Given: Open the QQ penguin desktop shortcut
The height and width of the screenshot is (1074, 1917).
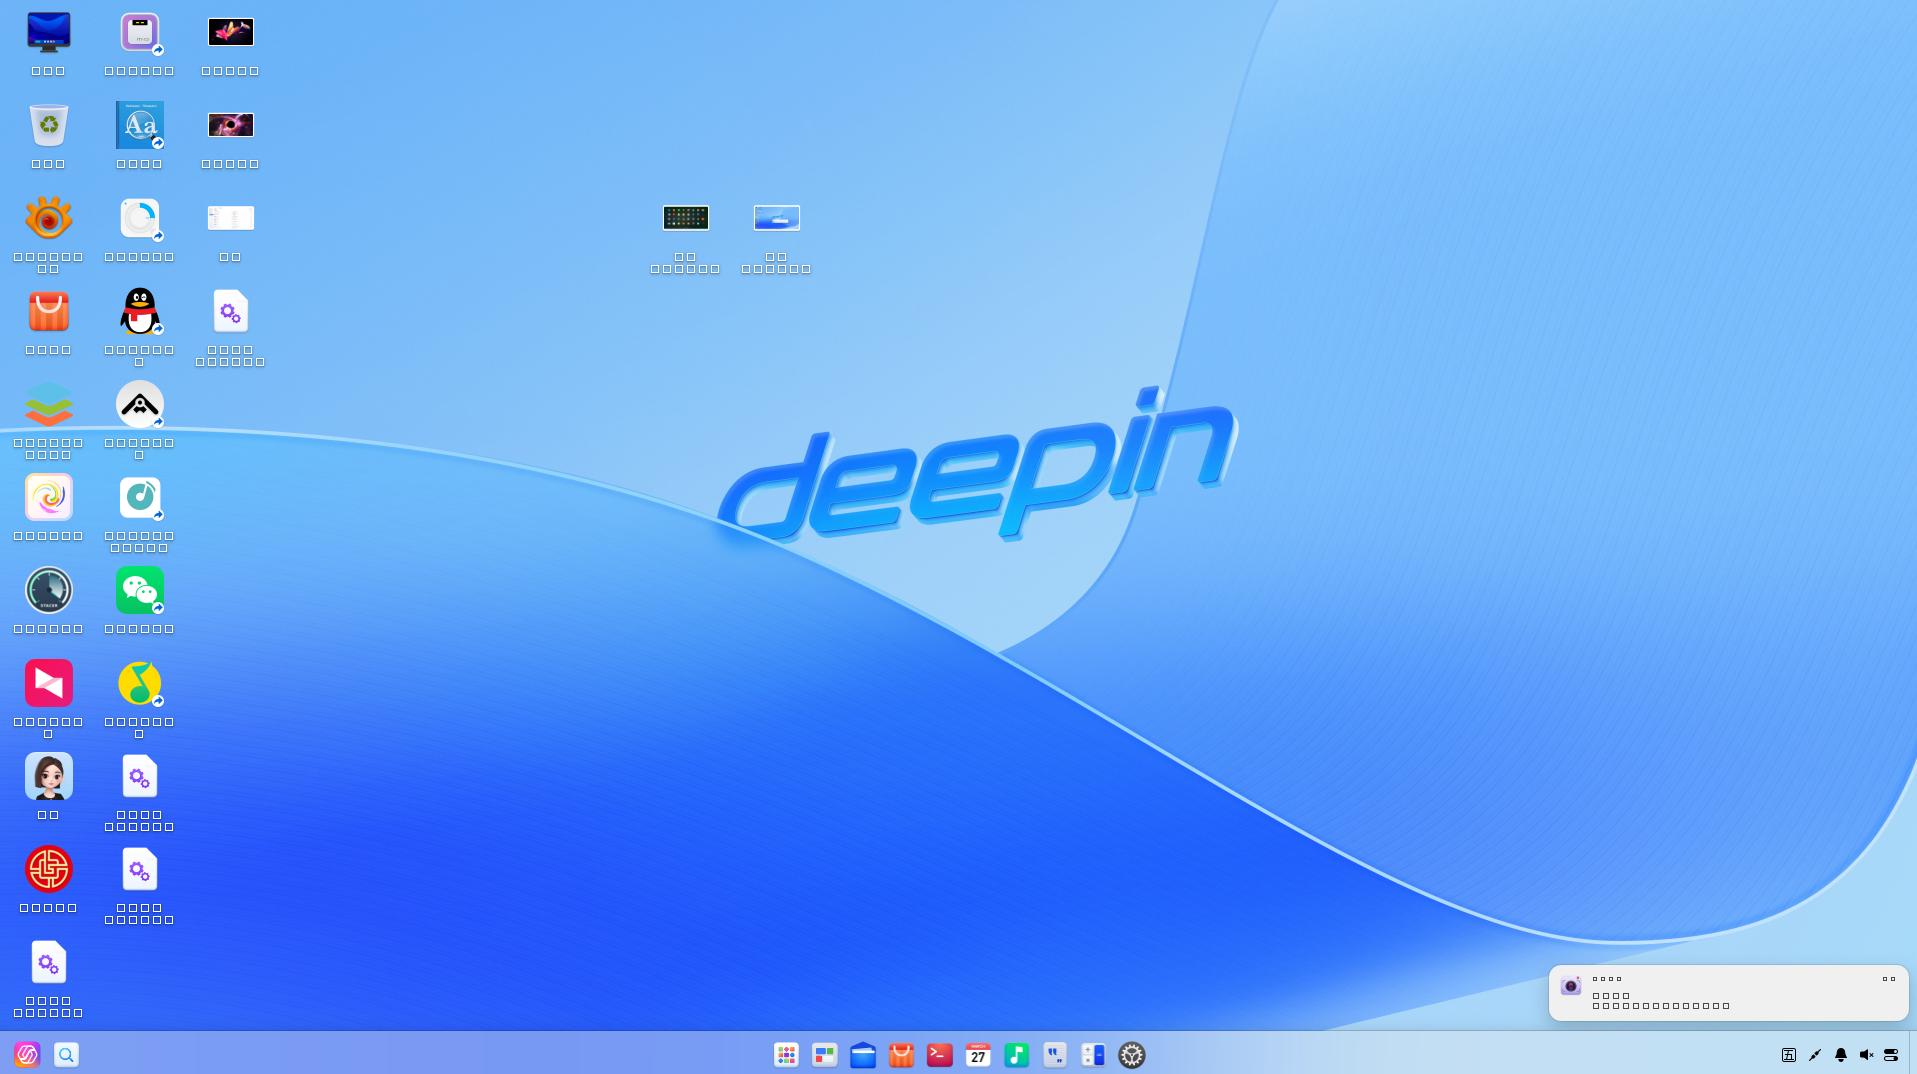Looking at the screenshot, I should point(139,311).
